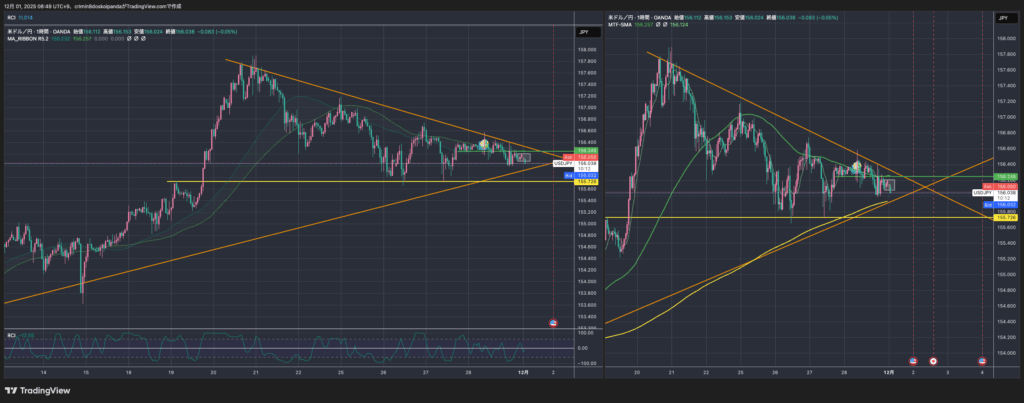Click the first US flag event icon in right chart
The width and height of the screenshot is (1024, 403).
pos(912,360)
